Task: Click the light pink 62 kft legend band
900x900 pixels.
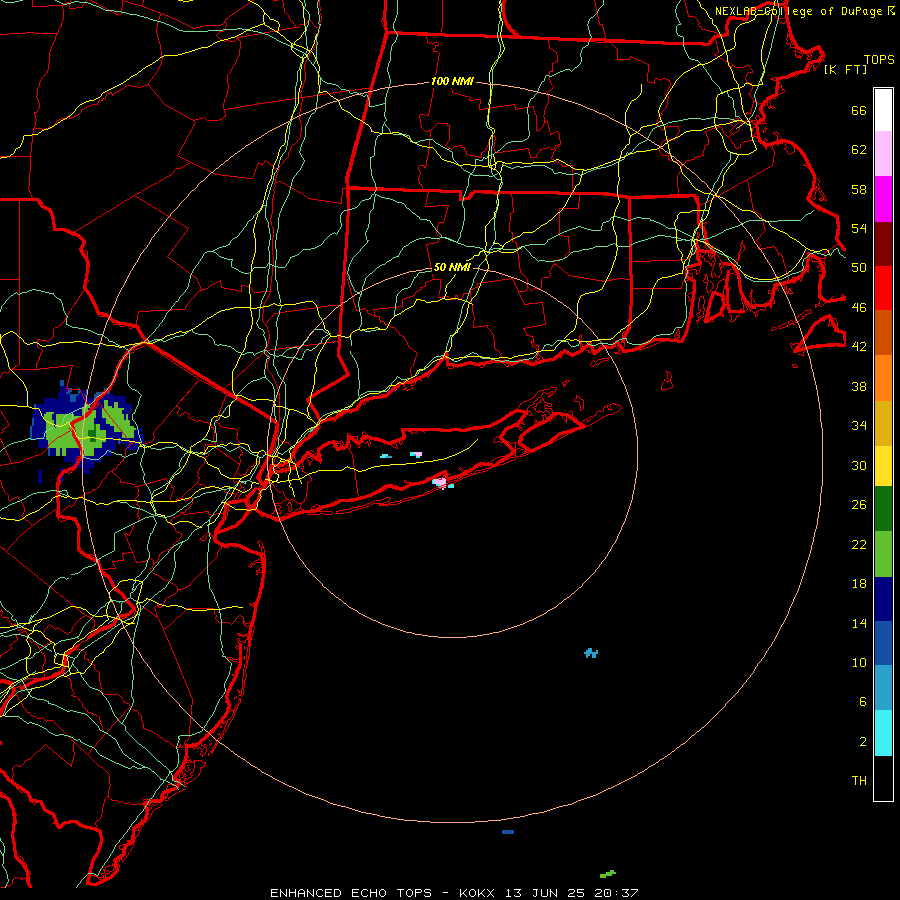Action: [x=883, y=154]
